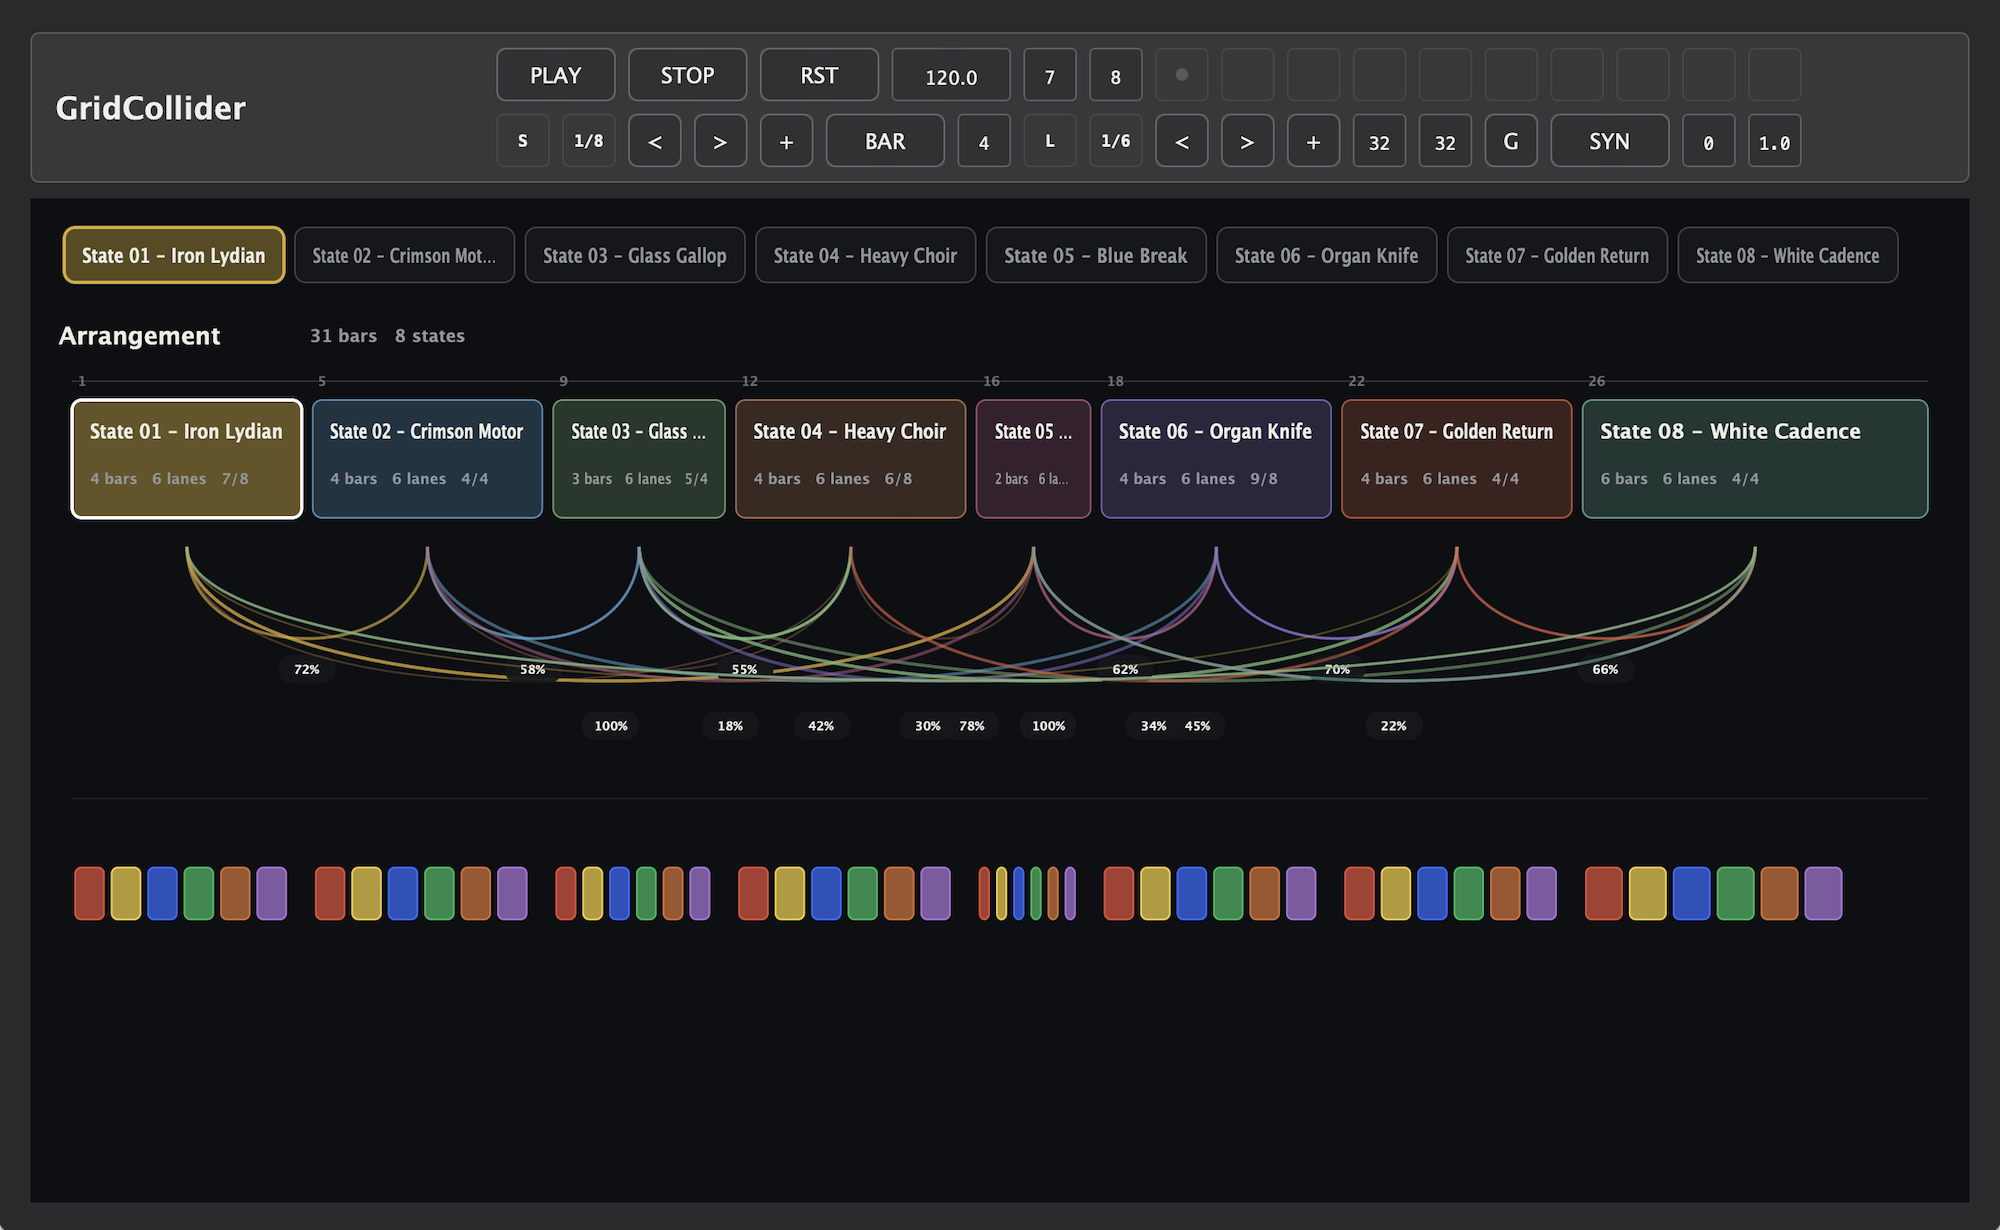The width and height of the screenshot is (2000, 1230).
Task: Click the green lane swatch under State 04
Action: coord(863,893)
